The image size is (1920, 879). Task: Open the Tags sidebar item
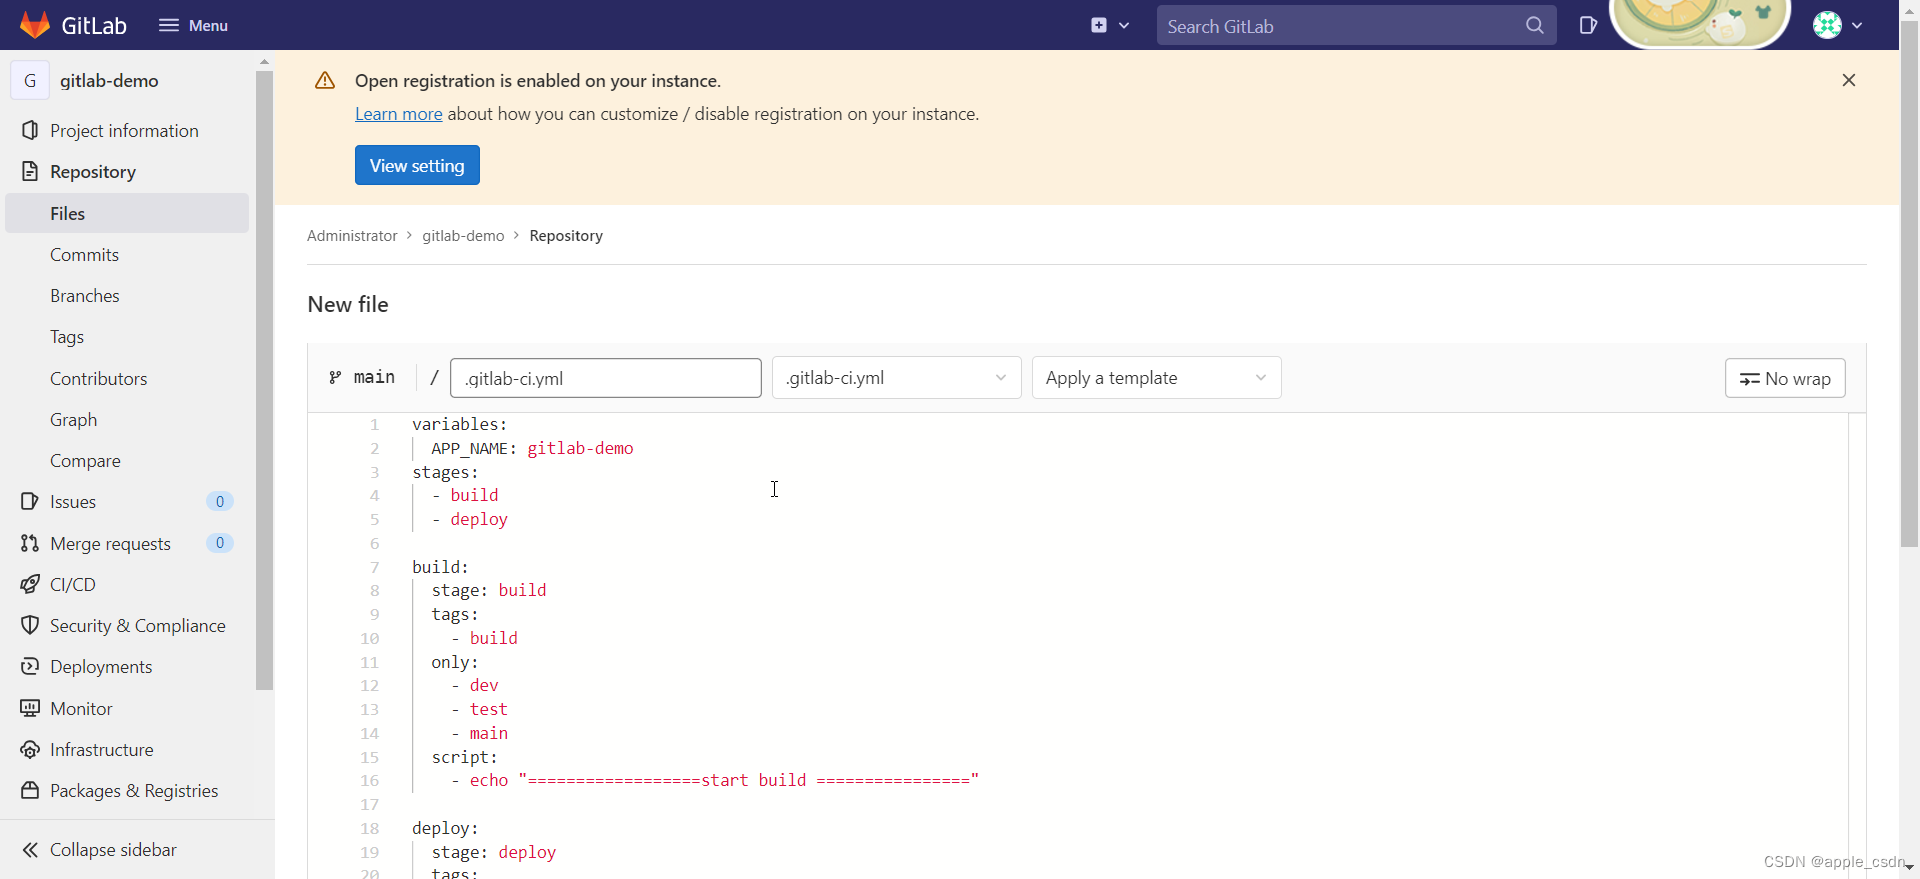[x=127, y=337]
